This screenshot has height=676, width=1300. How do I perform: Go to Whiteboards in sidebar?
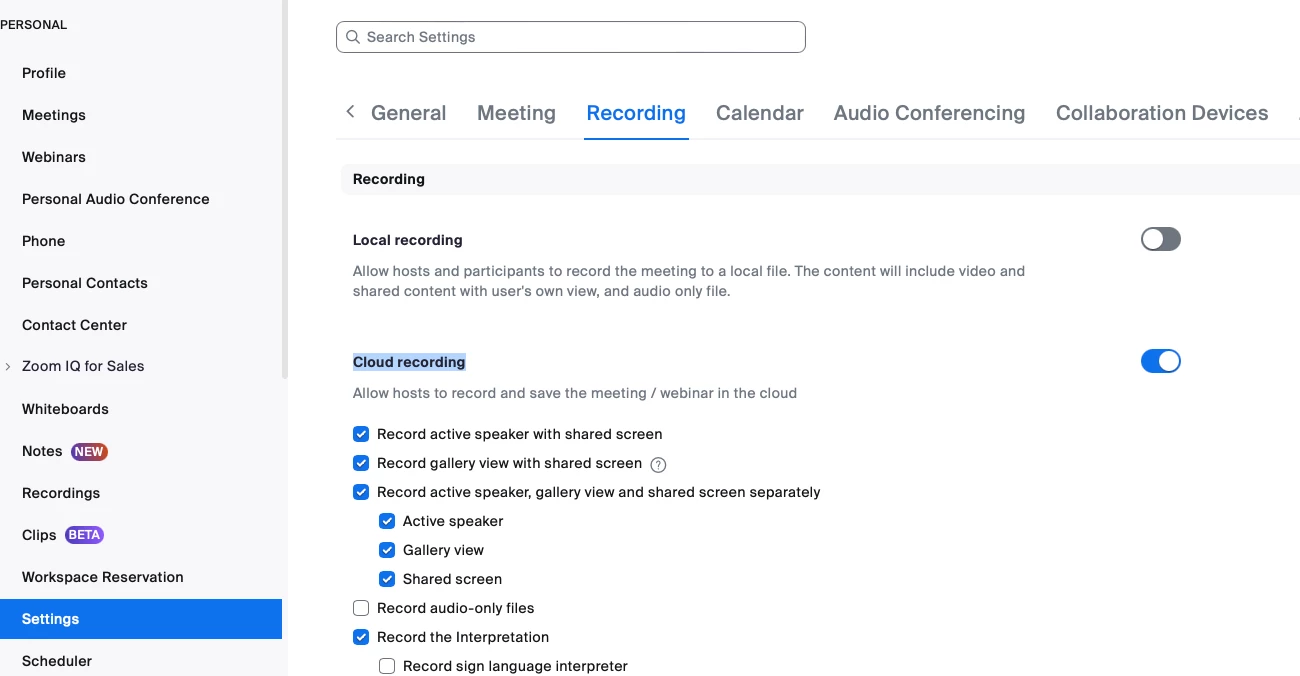tap(65, 409)
